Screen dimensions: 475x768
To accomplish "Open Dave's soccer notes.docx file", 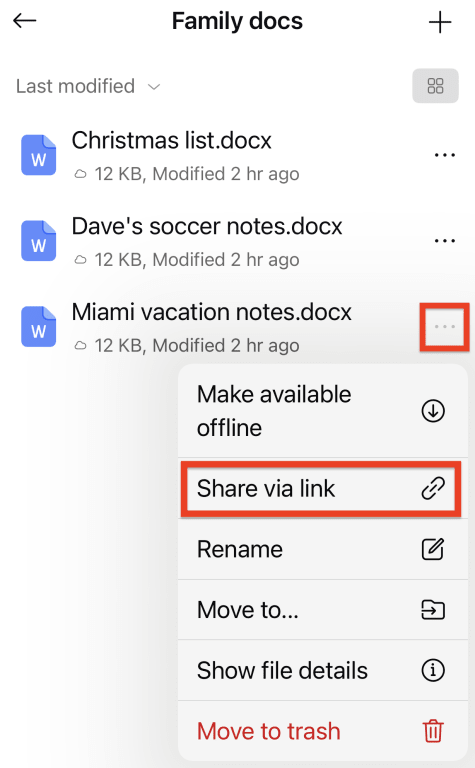I will point(207,226).
